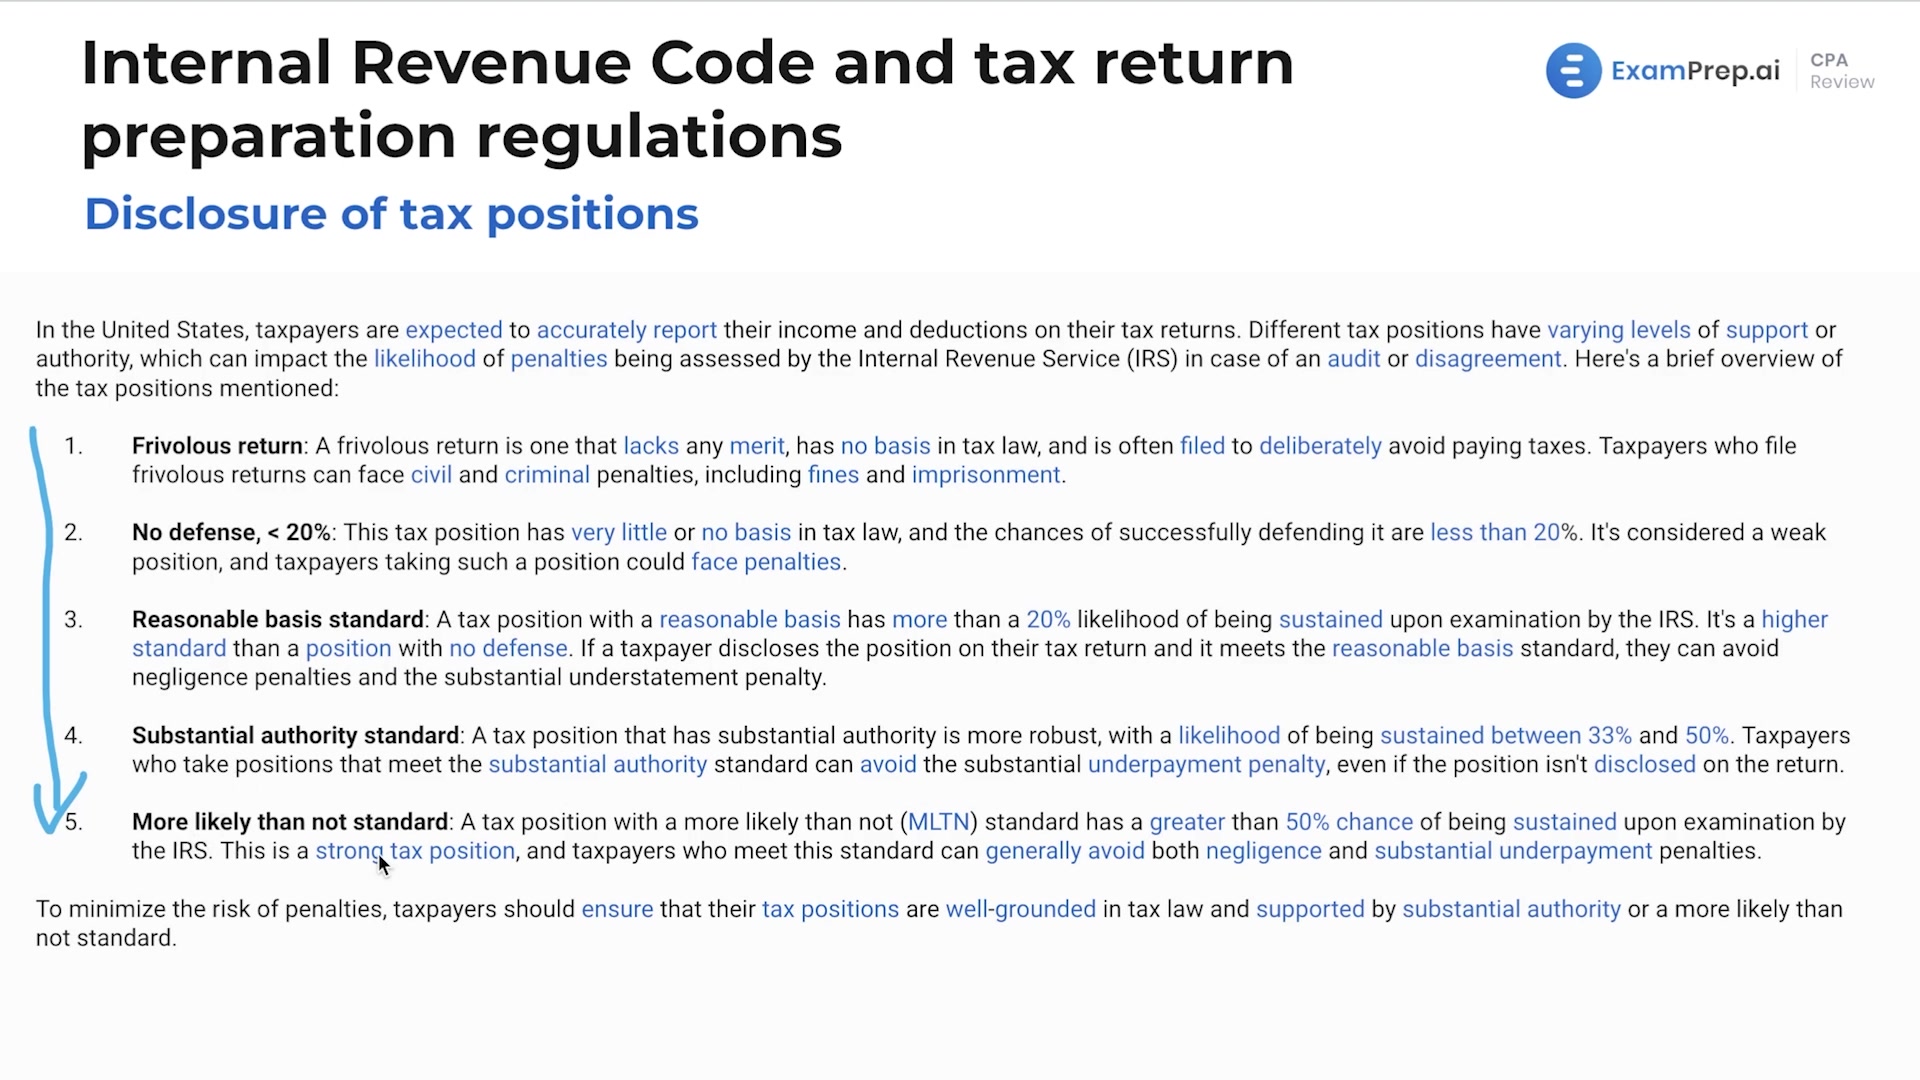1920x1080 pixels.
Task: Click the slide title 'Internal Revenue Code'
Action: pos(448,63)
